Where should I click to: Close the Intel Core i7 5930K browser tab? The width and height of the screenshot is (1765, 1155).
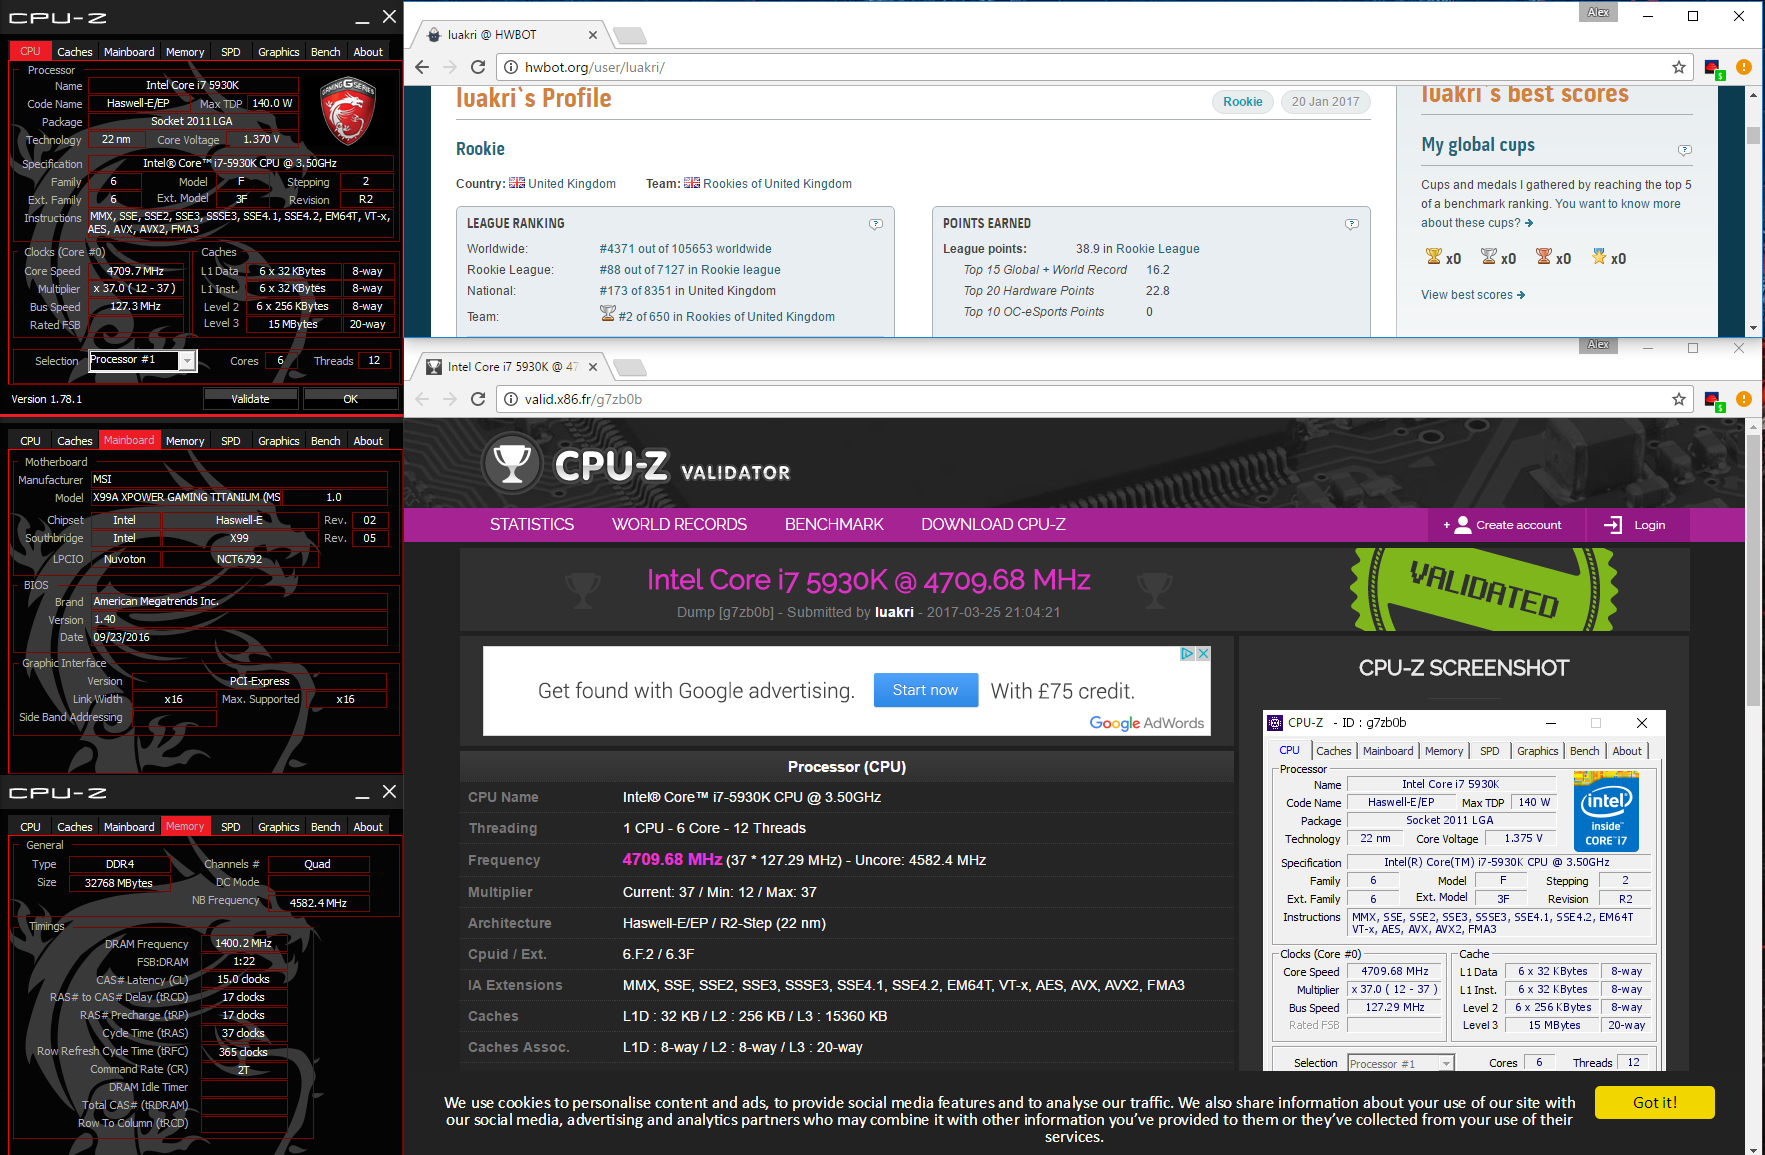[593, 367]
